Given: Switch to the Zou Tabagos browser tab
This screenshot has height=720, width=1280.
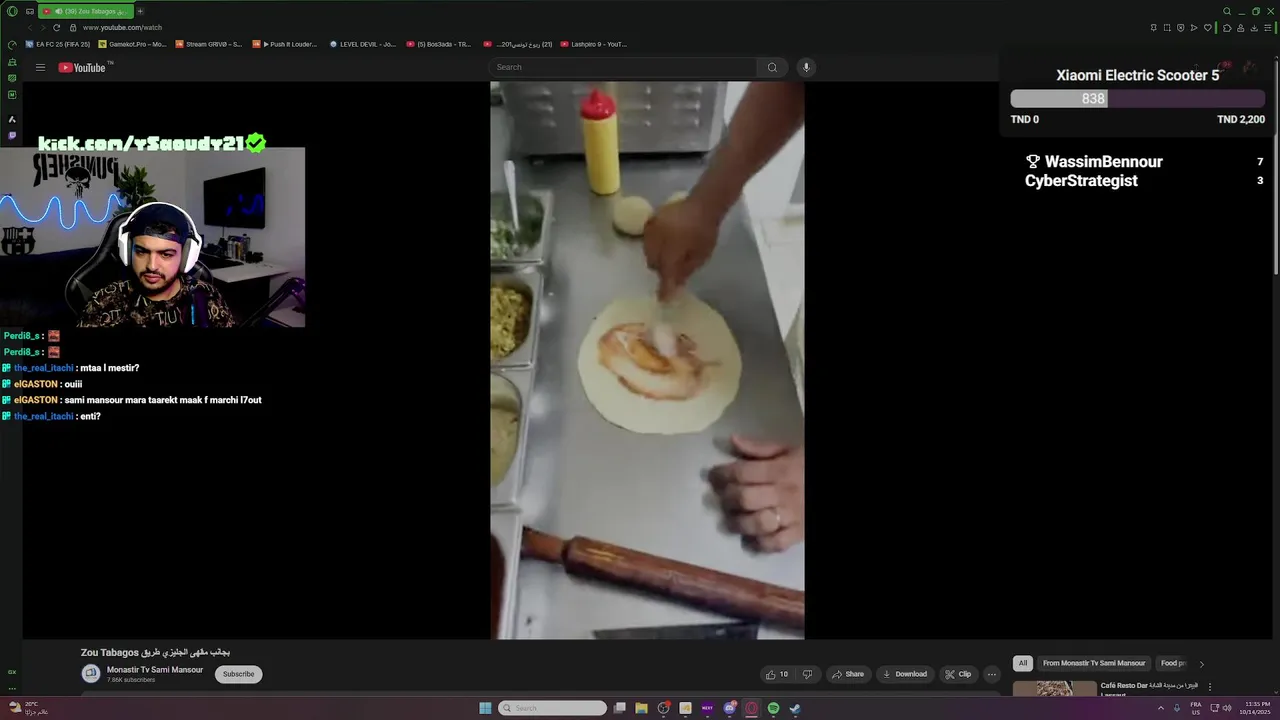Looking at the screenshot, I should pos(86,11).
